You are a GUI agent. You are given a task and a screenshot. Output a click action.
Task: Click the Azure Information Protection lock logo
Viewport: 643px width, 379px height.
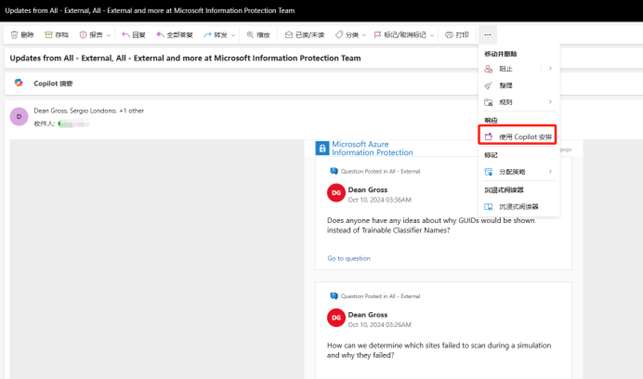pyautogui.click(x=322, y=148)
